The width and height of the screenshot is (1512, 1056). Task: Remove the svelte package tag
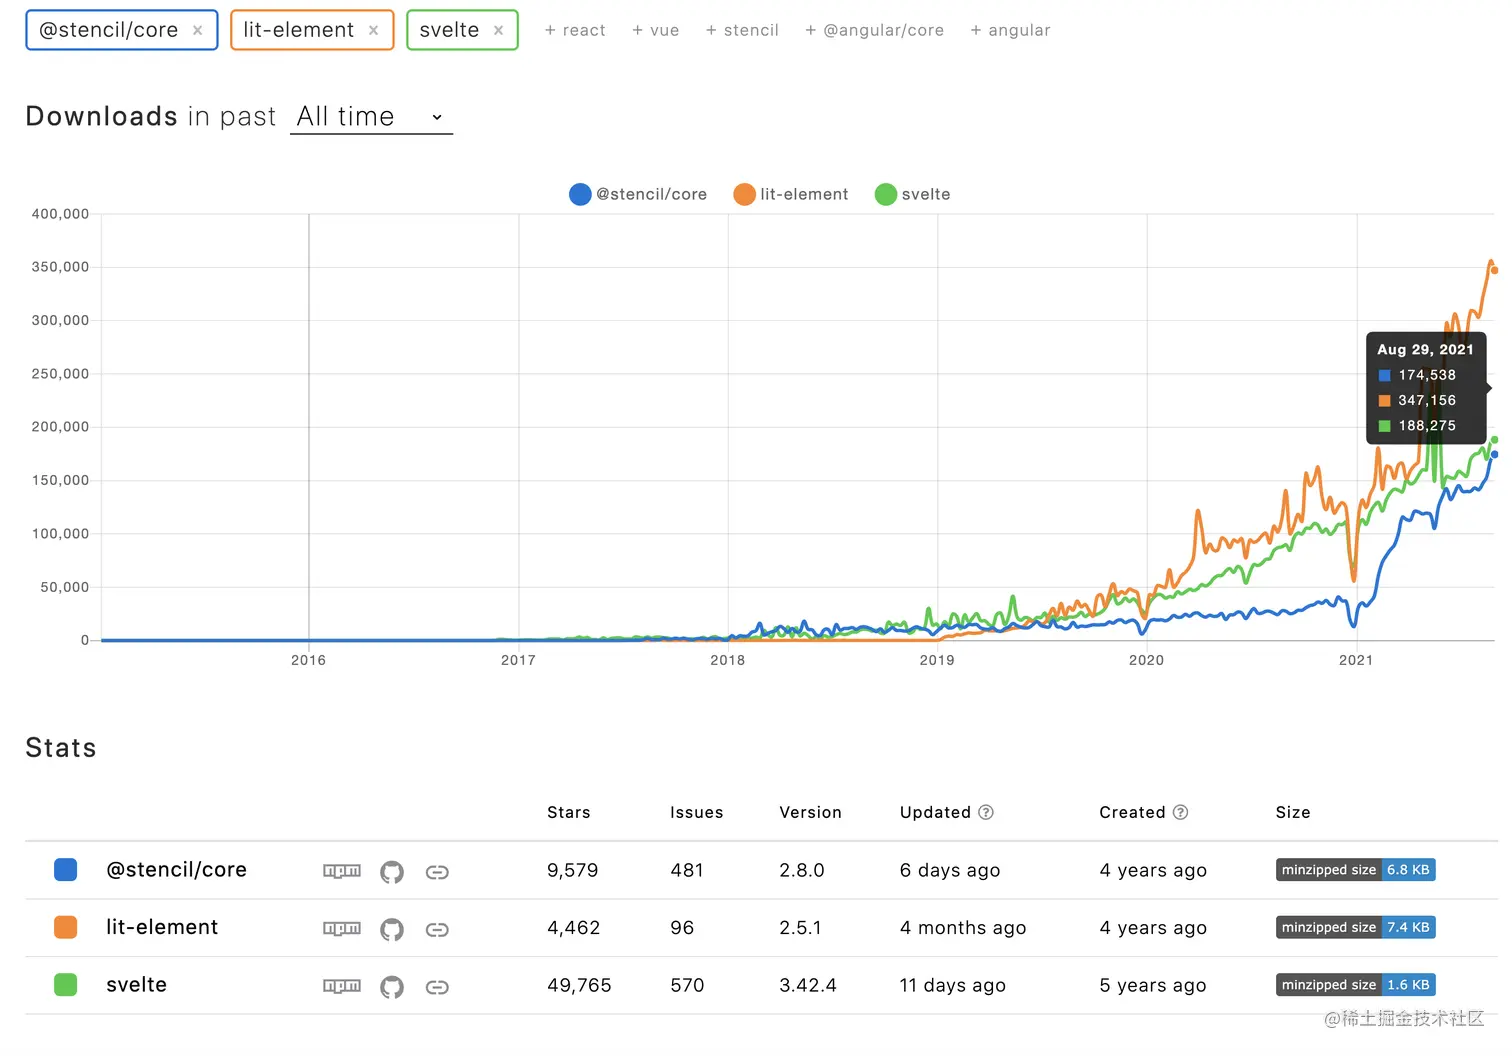[x=498, y=31]
